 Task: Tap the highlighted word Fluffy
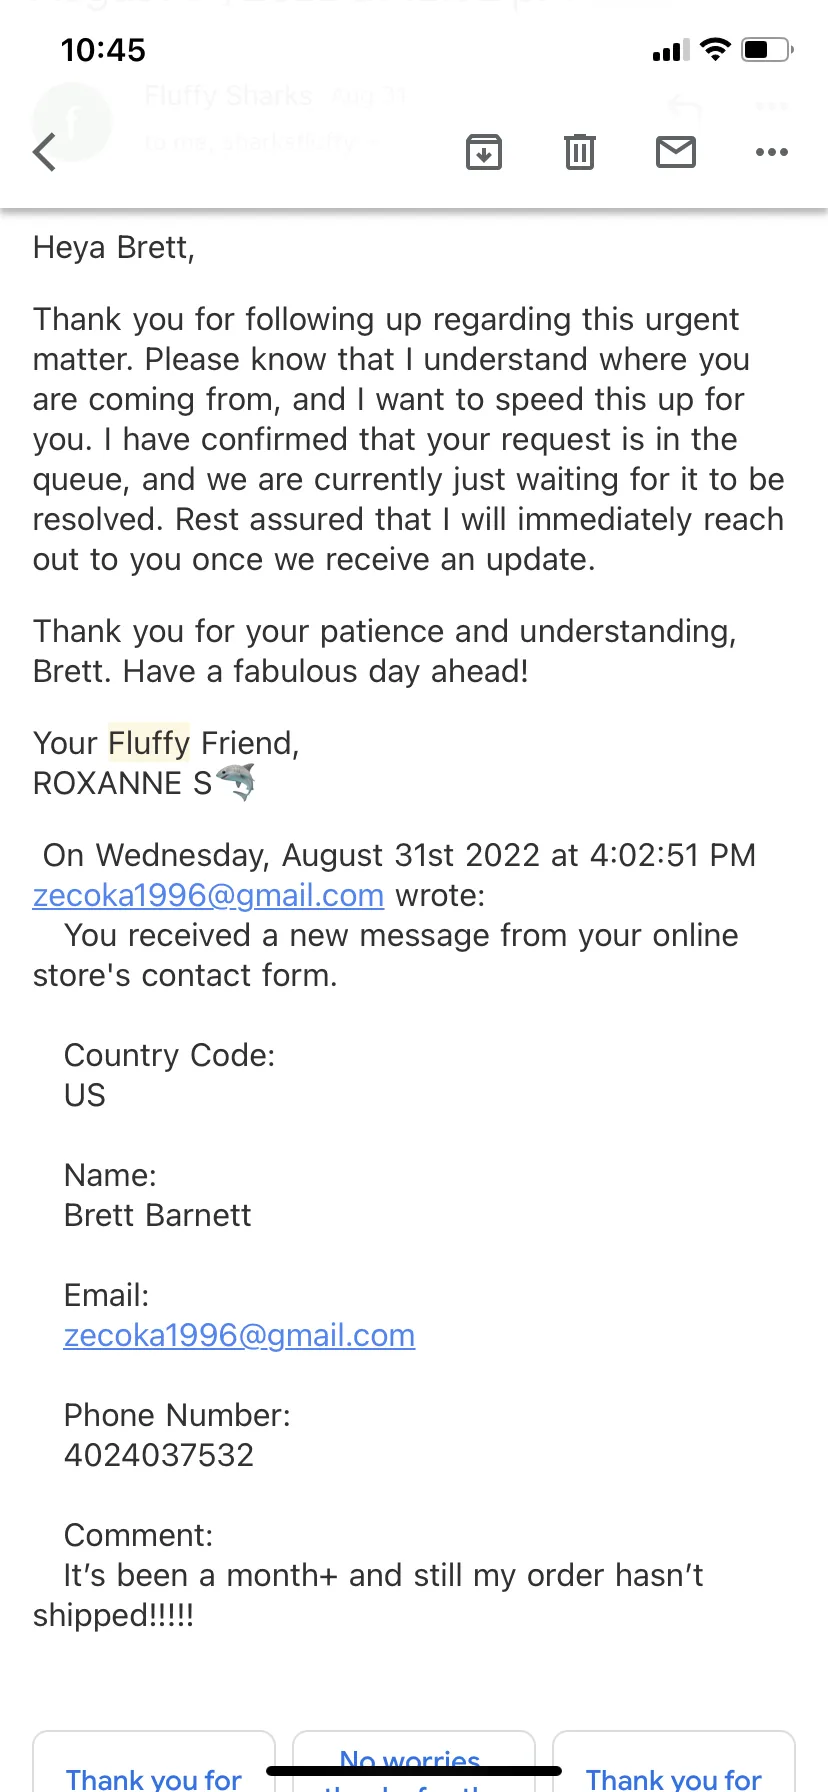(x=149, y=743)
